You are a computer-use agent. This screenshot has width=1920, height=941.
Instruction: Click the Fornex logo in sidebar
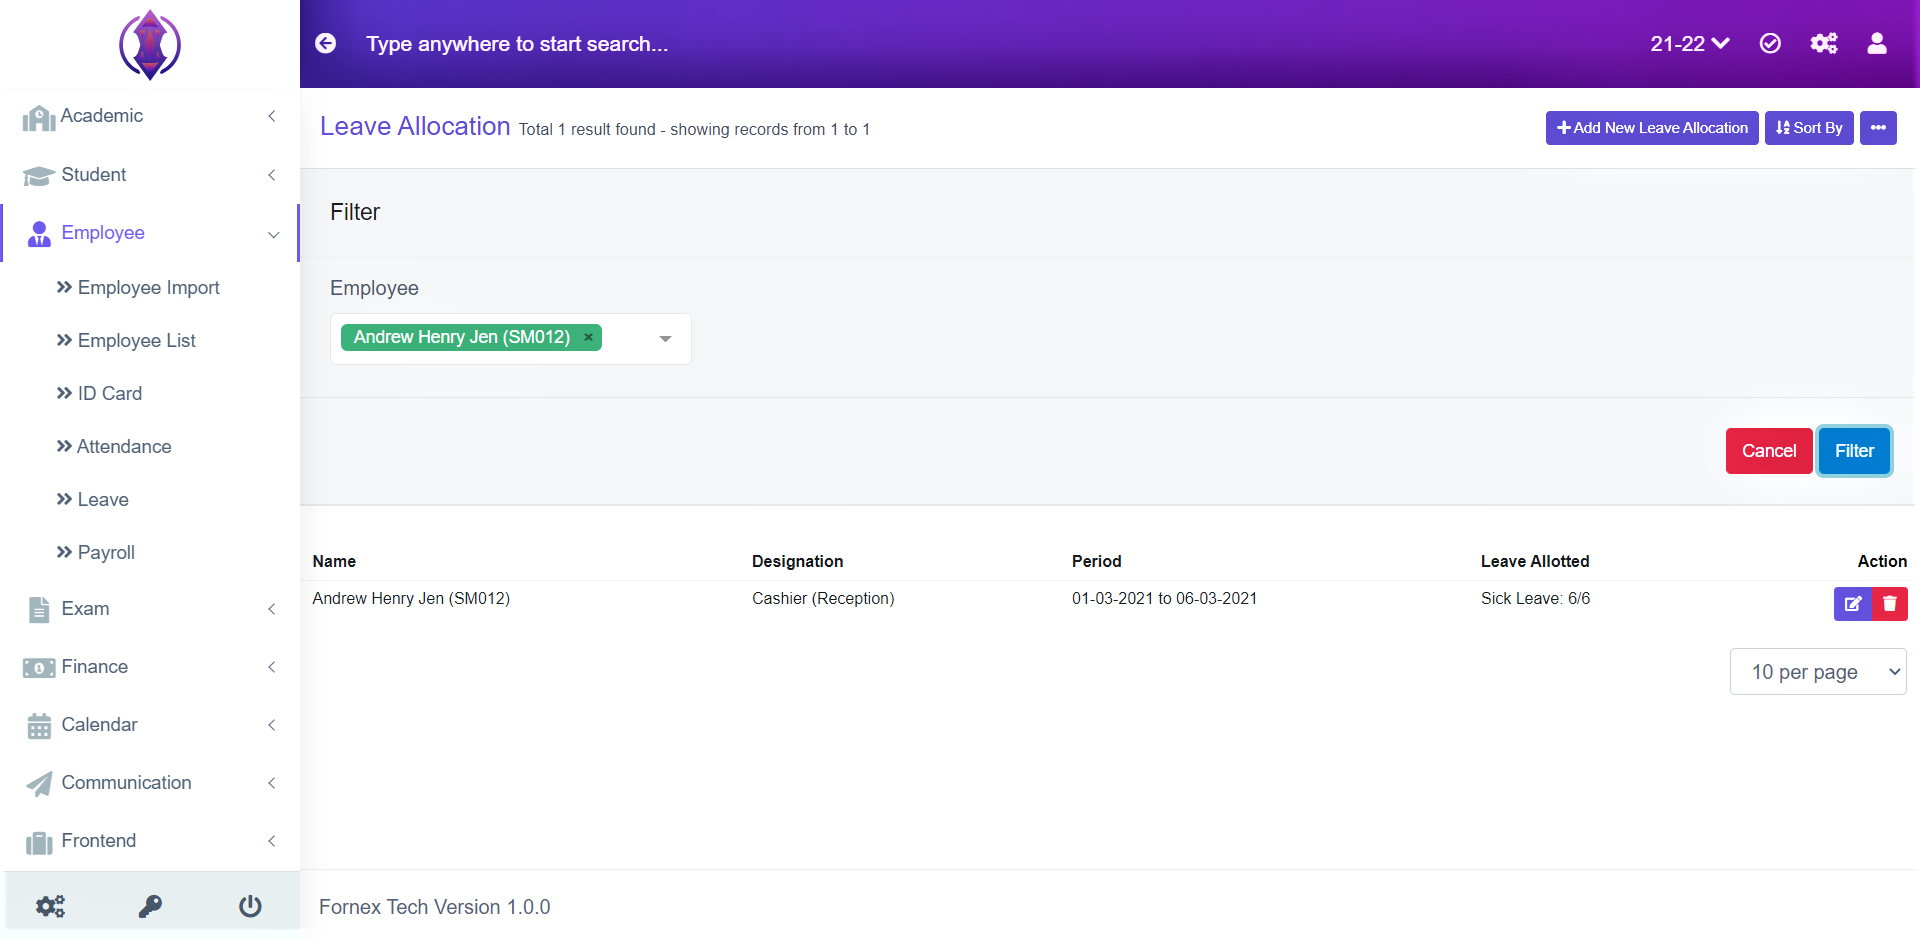(150, 45)
